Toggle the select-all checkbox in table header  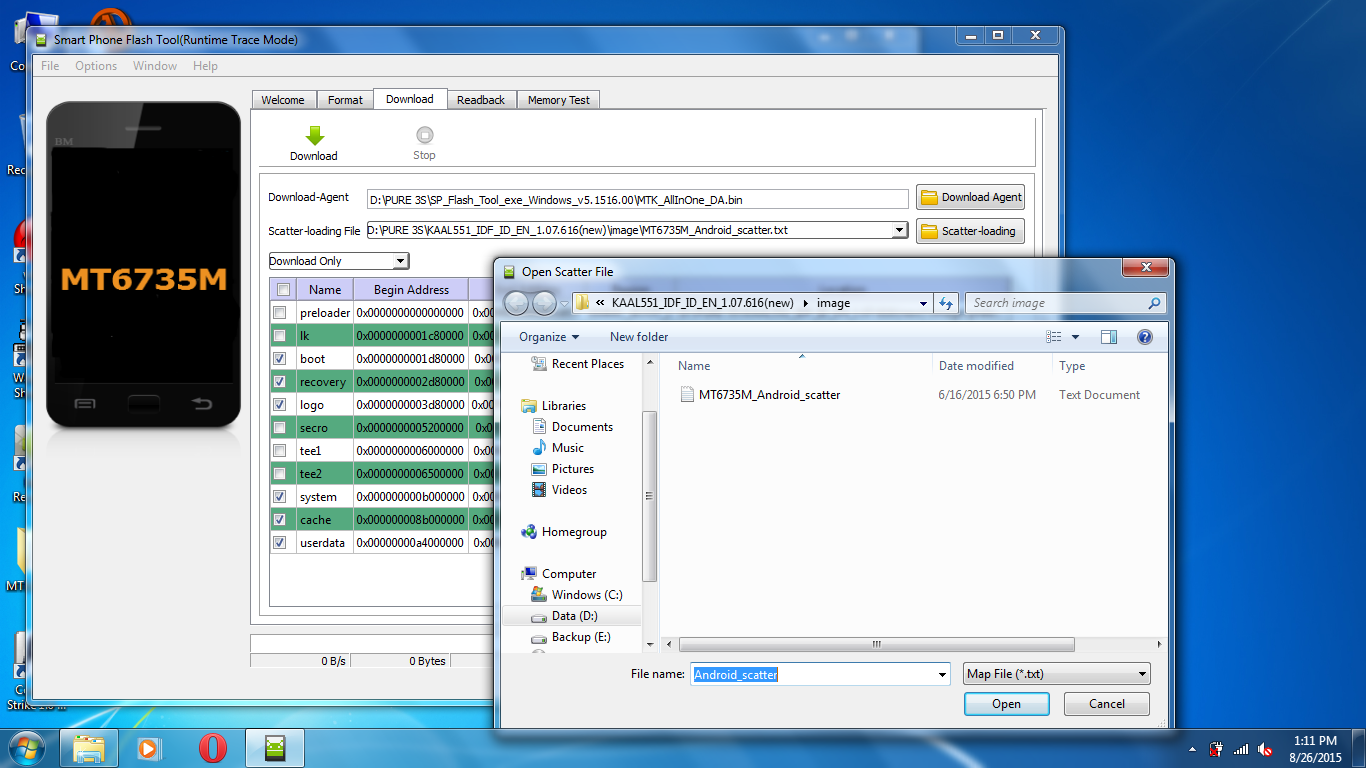tap(283, 290)
